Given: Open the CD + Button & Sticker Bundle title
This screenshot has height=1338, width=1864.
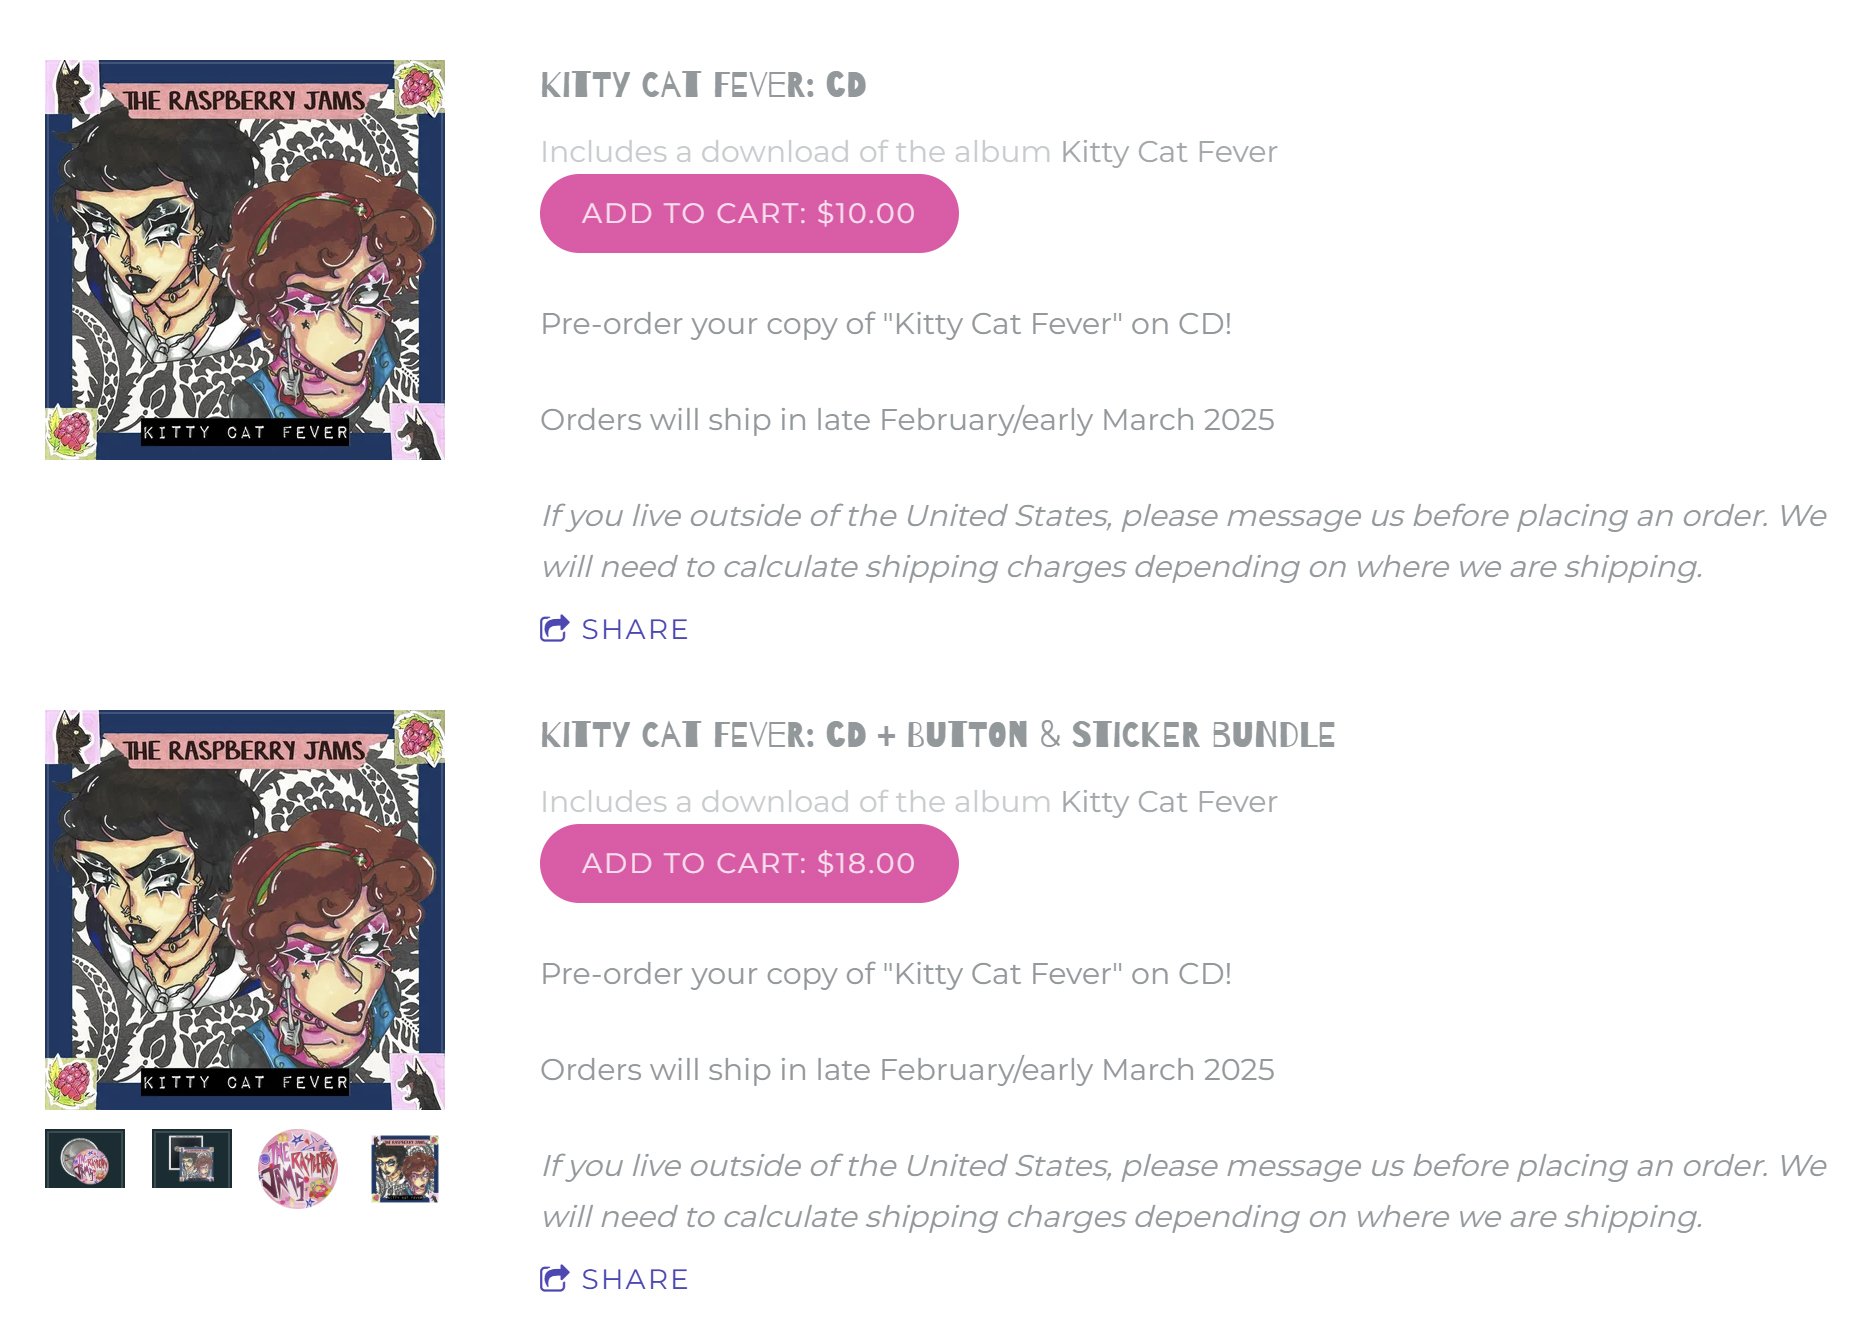Looking at the screenshot, I should pos(937,735).
